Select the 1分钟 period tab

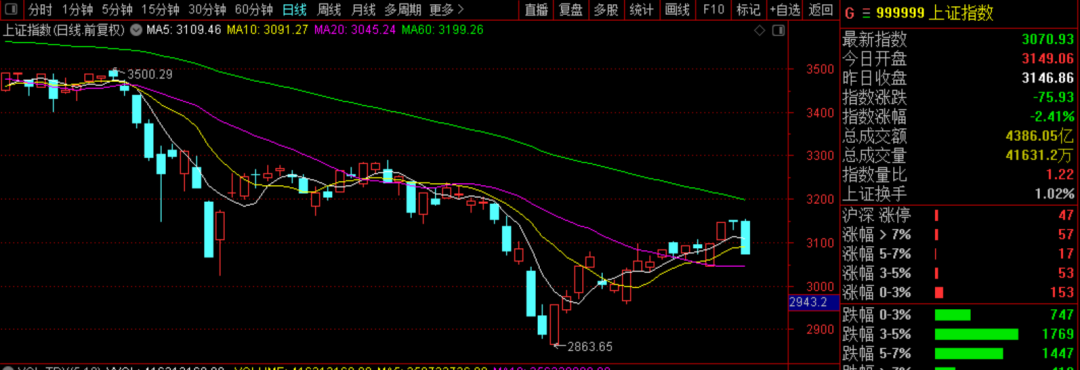(x=77, y=10)
